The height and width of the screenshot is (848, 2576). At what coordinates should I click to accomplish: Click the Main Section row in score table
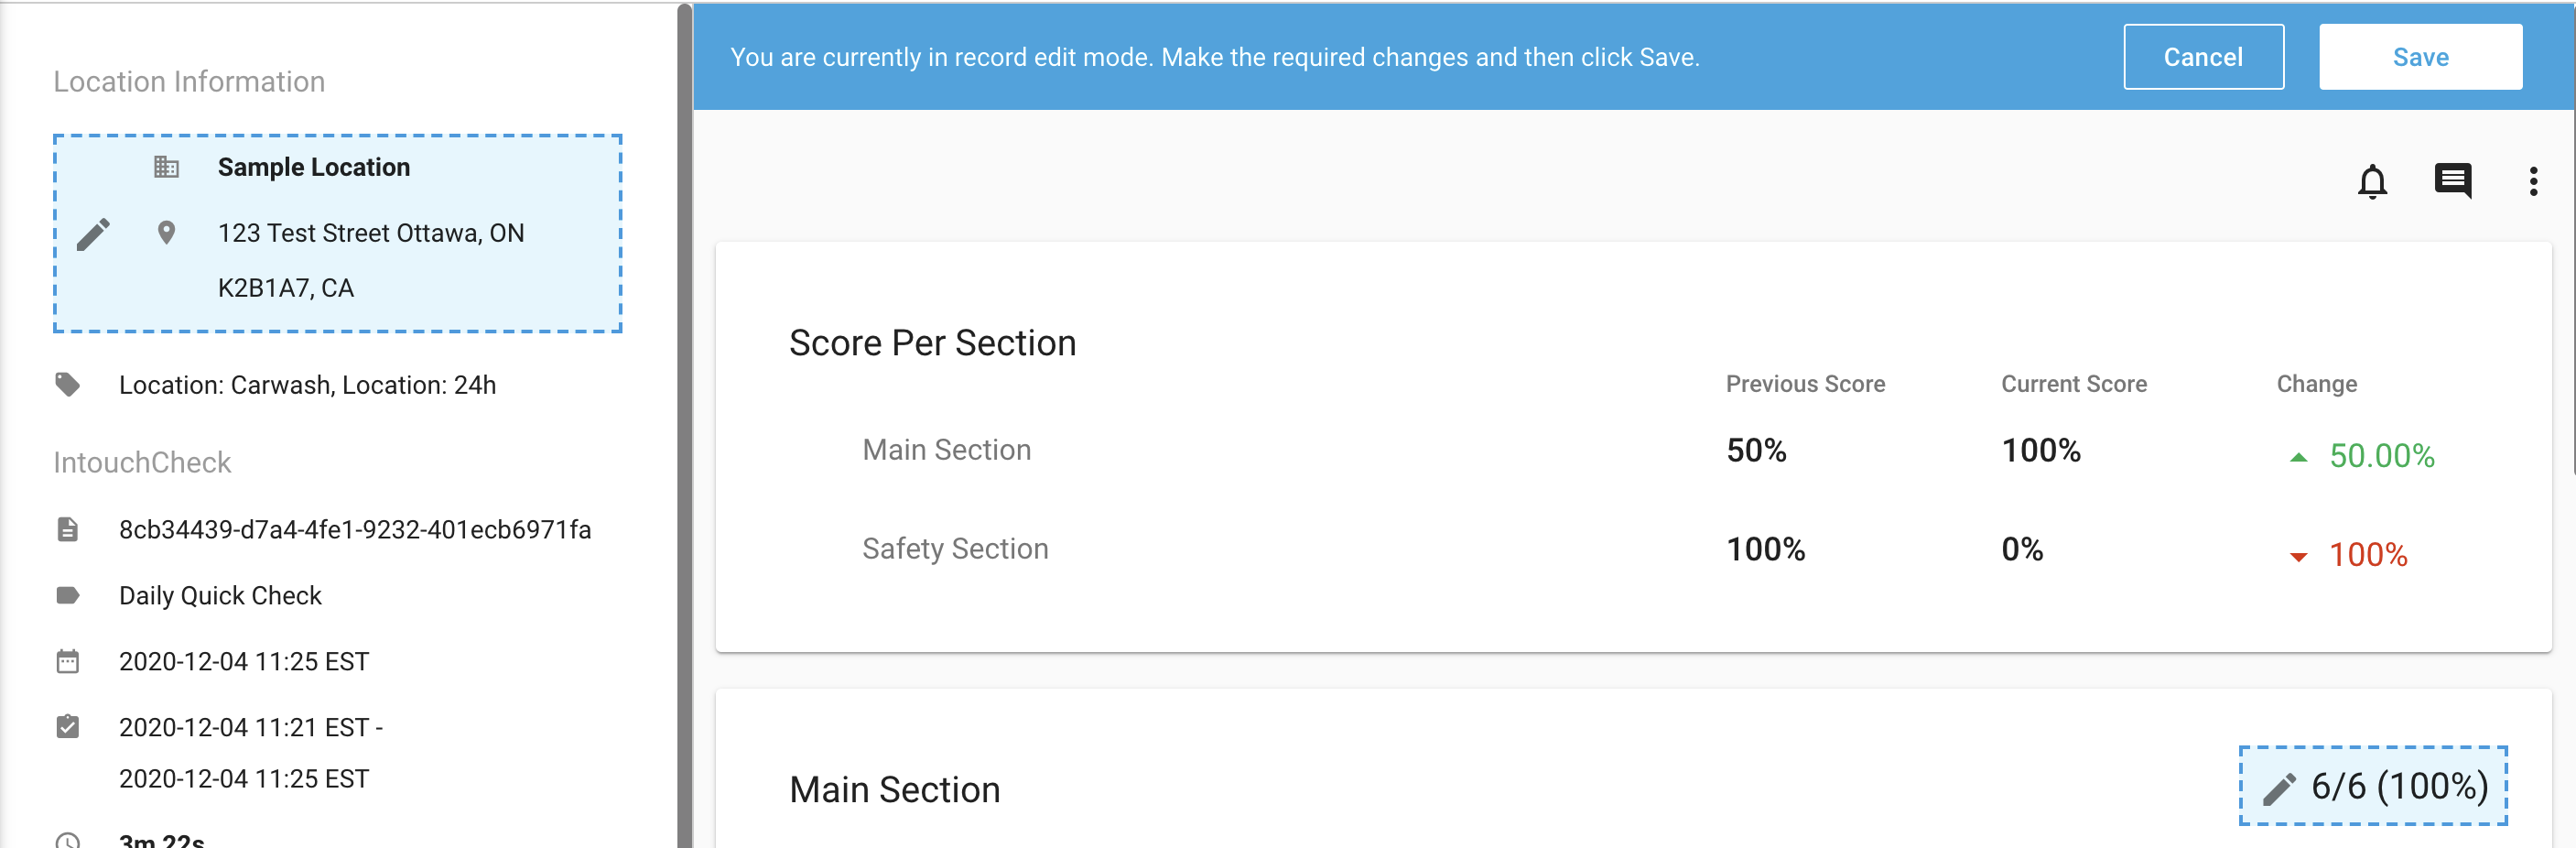click(946, 450)
